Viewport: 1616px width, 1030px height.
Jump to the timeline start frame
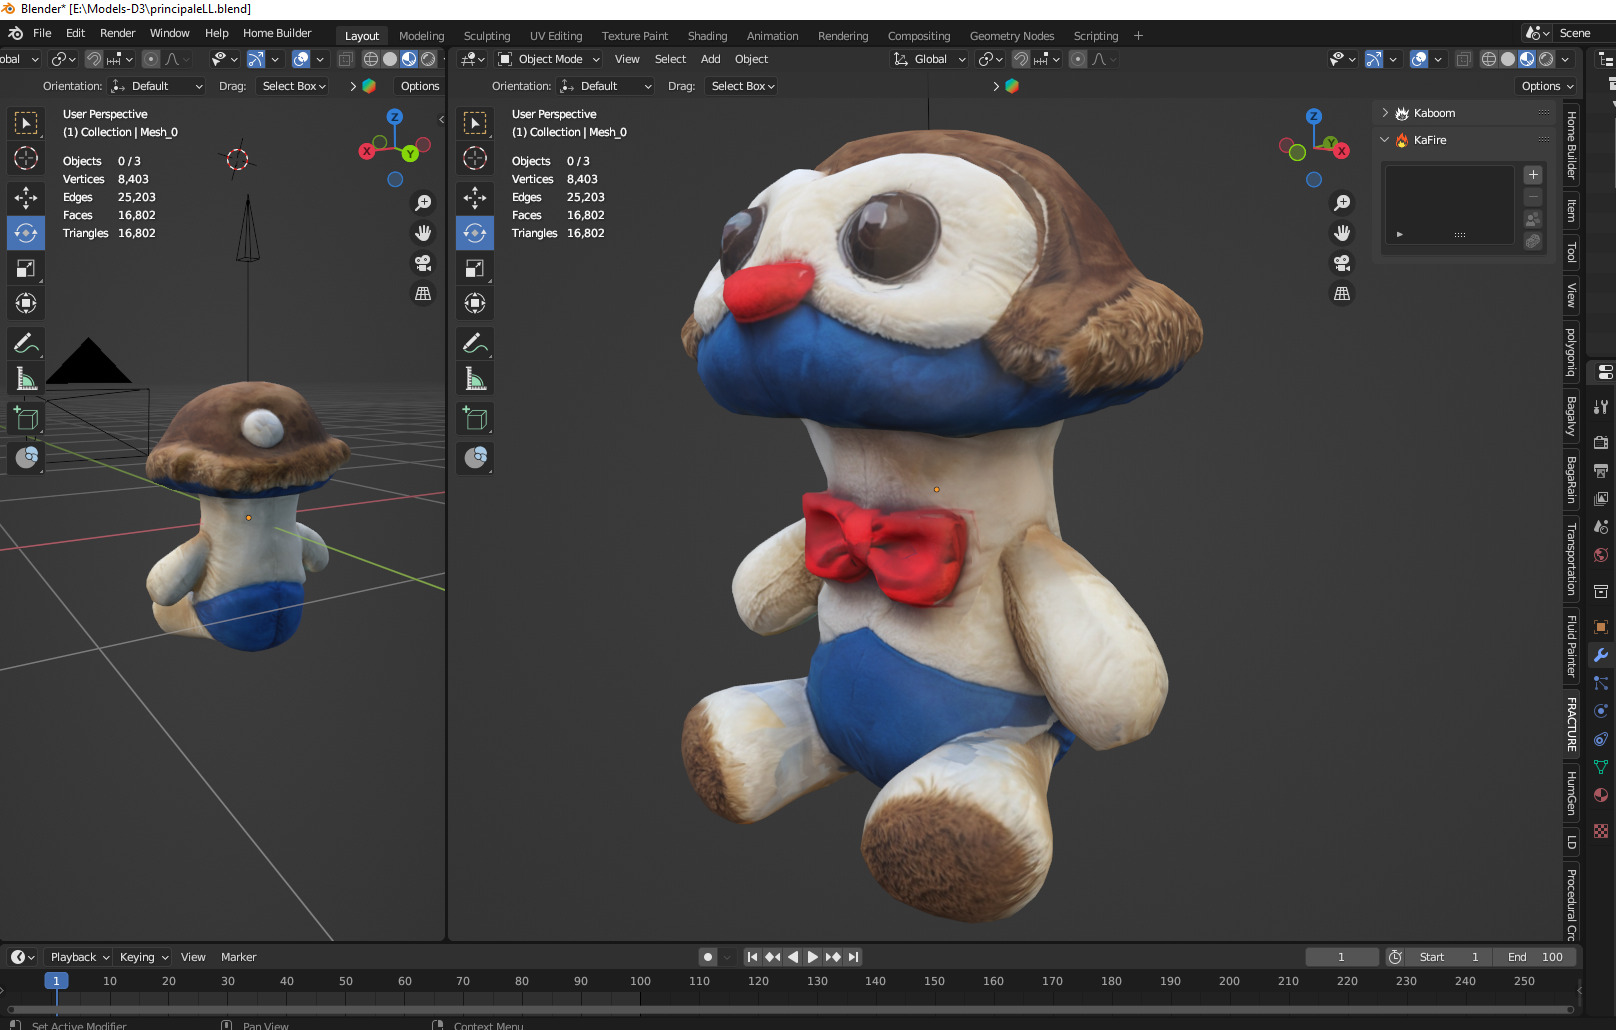(x=752, y=957)
